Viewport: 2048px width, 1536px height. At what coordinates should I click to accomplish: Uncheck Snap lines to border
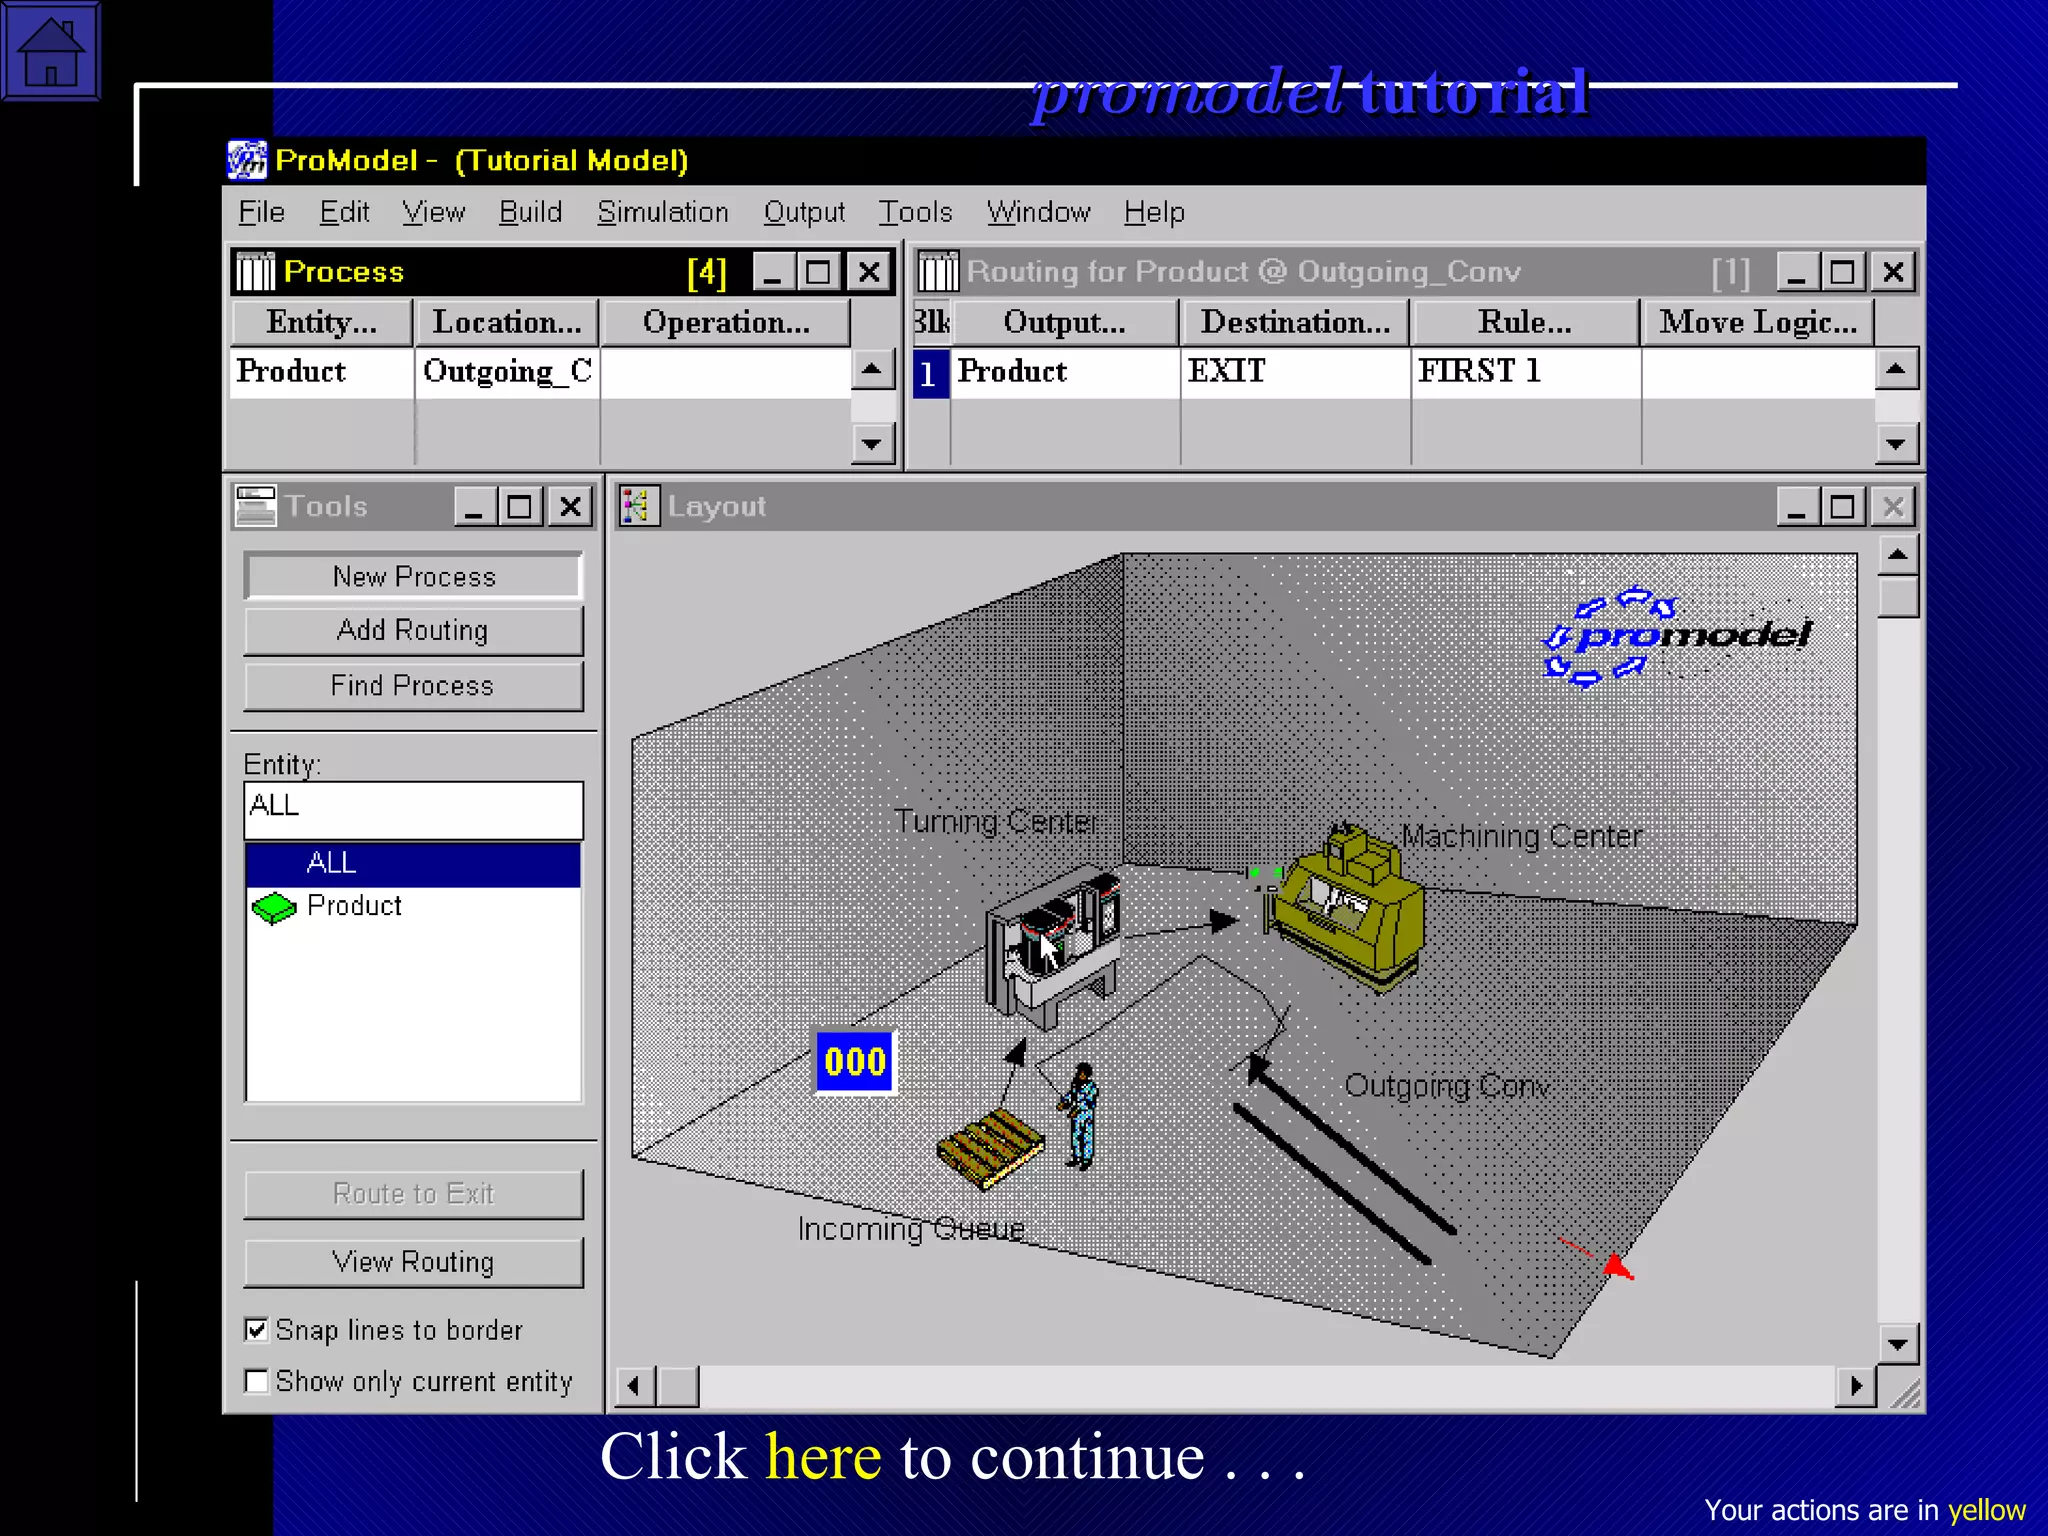click(257, 1329)
